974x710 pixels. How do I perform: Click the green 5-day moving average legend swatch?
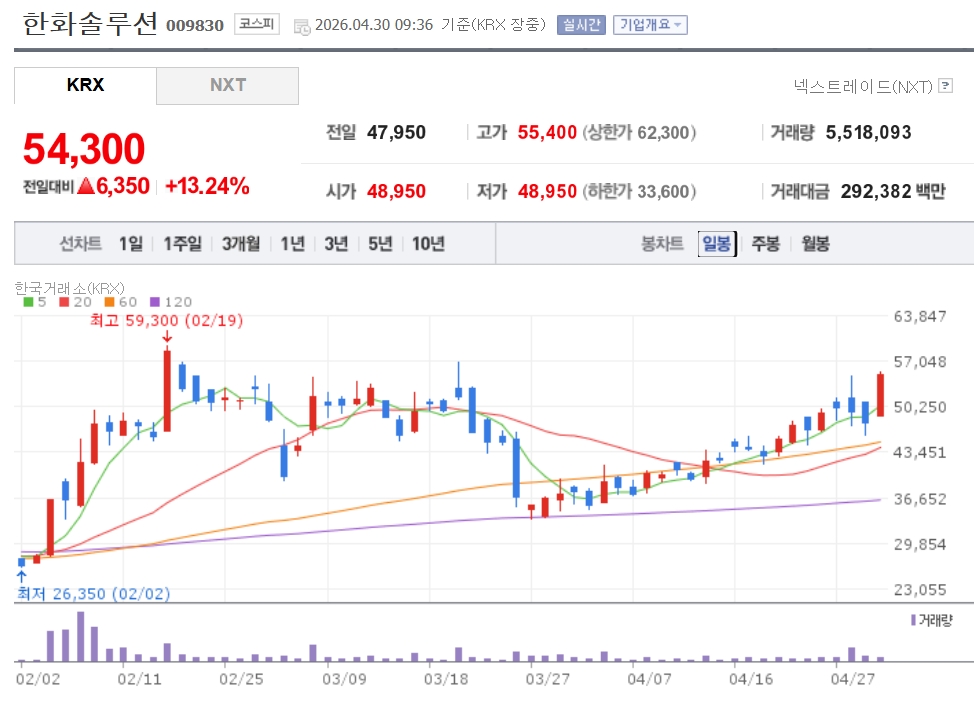28,301
